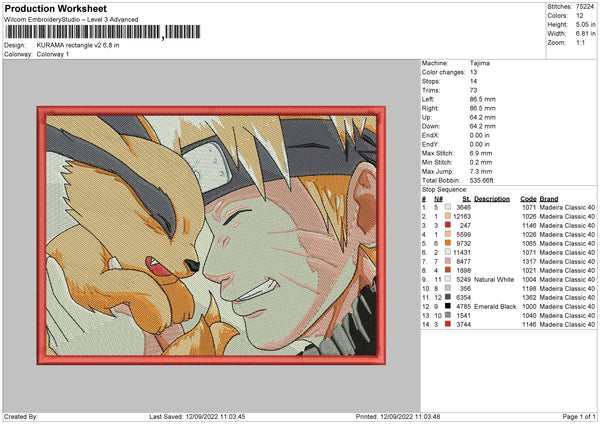Select the 'Wilcom EmbroideryStudio – Level 3 Advanced' line
Screen dimensions: 600x424
(71, 20)
